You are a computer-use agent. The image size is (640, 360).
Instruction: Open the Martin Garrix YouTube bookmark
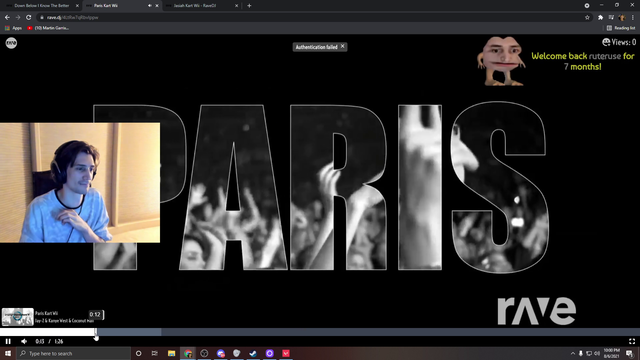[x=48, y=28]
